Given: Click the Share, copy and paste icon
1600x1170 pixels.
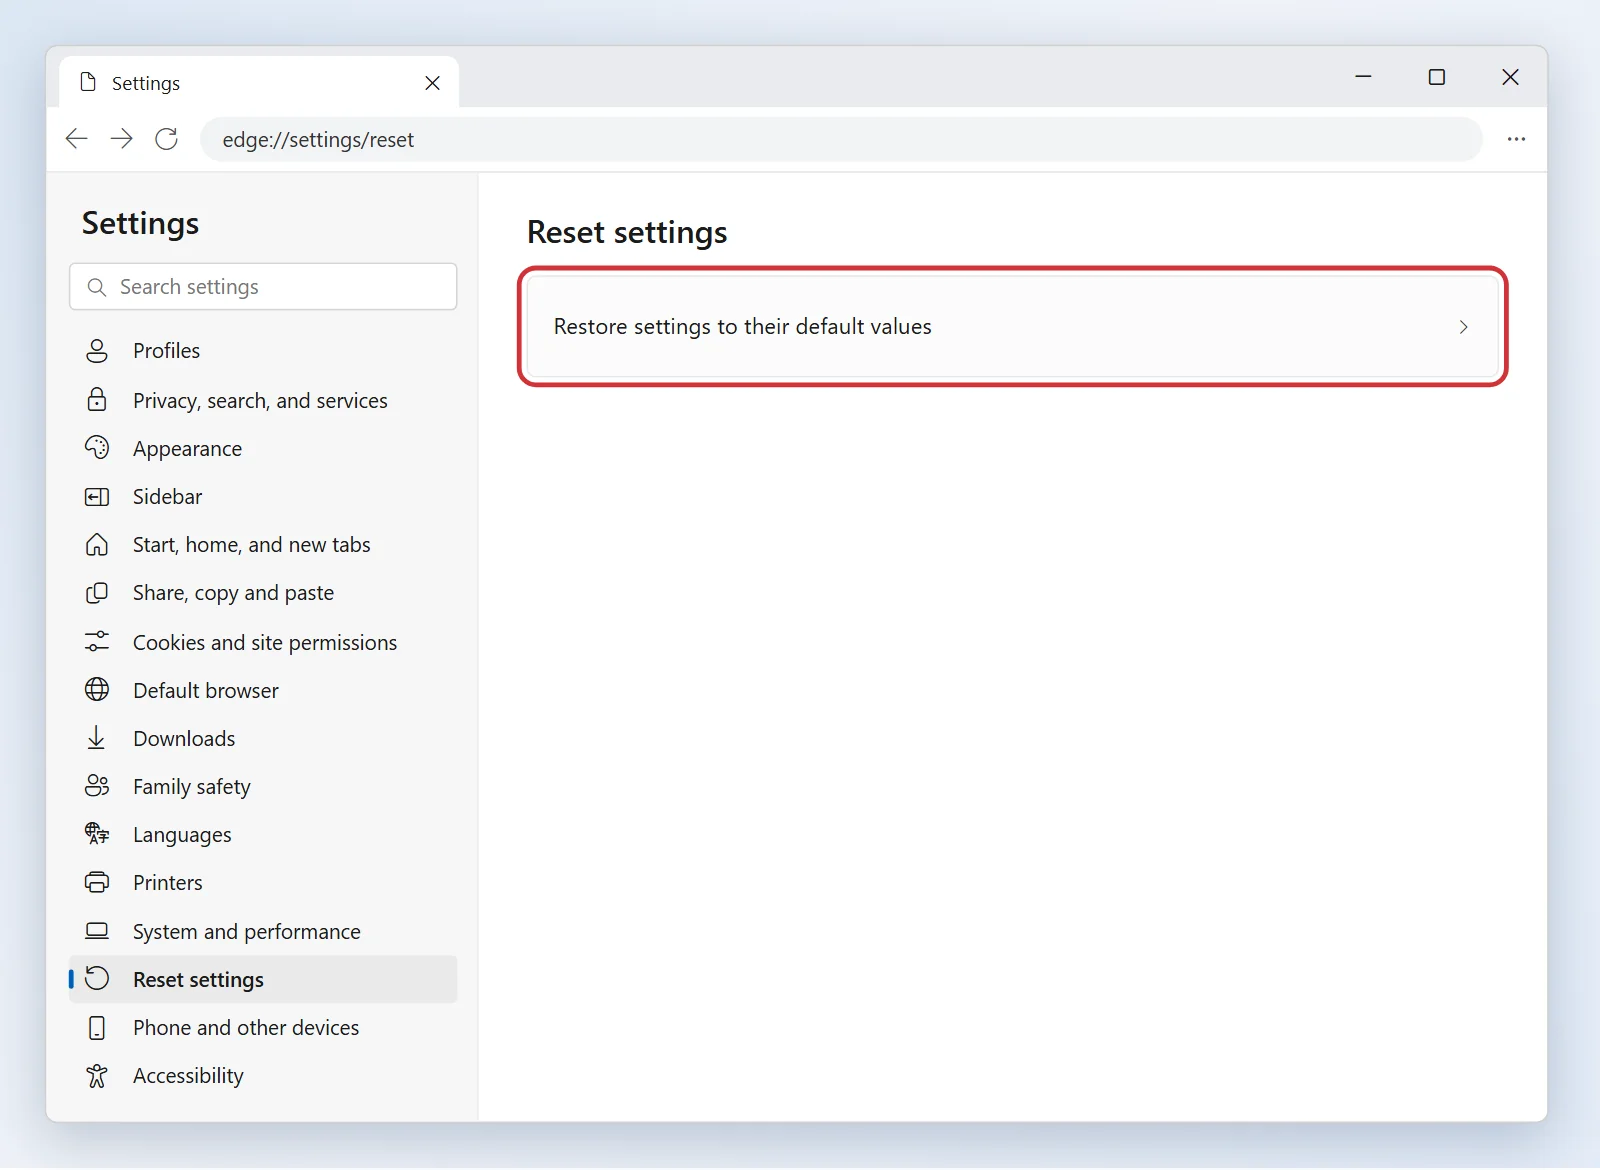Looking at the screenshot, I should [x=97, y=593].
